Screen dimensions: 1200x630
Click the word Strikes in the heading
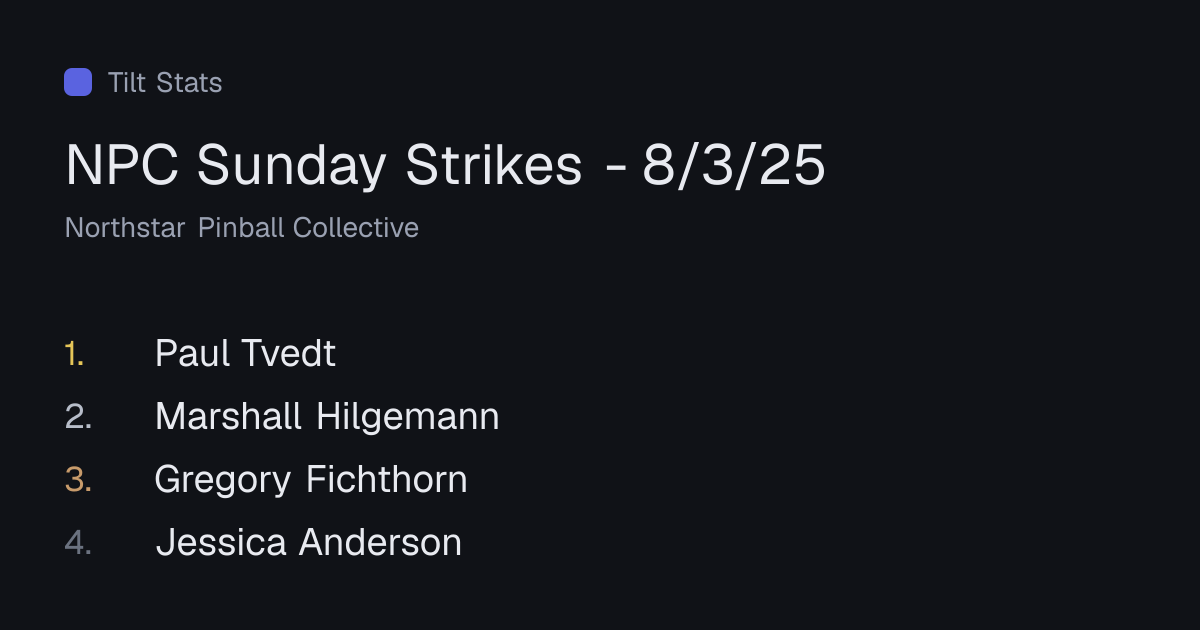(x=493, y=166)
